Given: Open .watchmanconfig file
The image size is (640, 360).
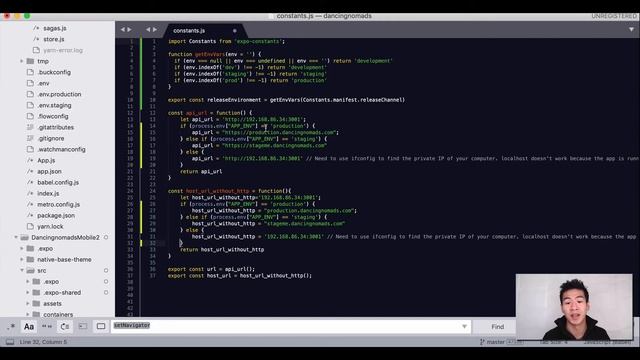Looking at the screenshot, I should pos(61,149).
